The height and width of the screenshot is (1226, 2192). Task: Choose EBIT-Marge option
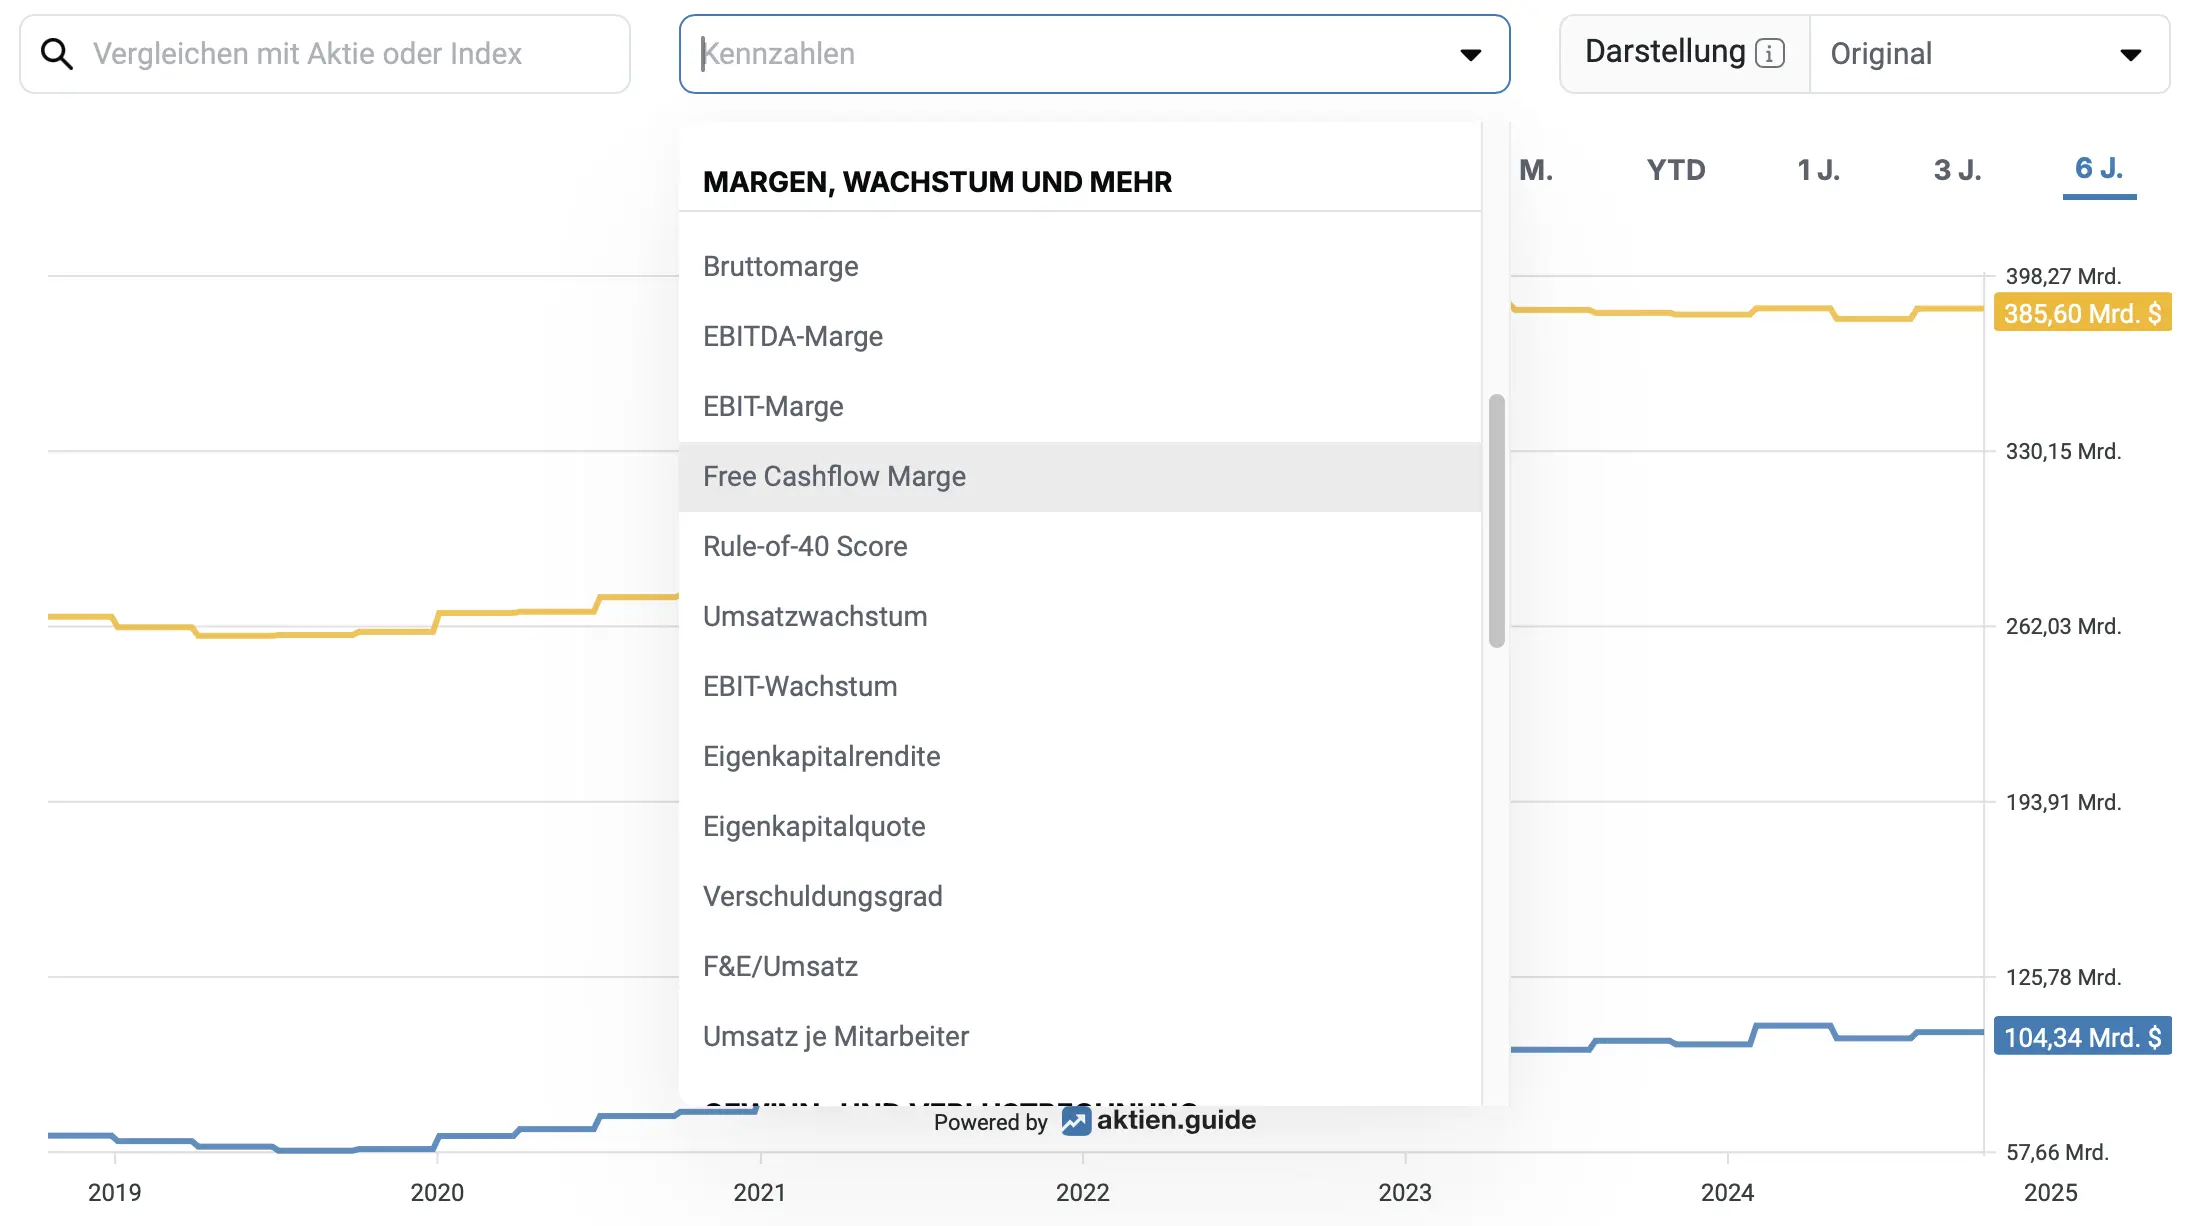(x=1080, y=407)
